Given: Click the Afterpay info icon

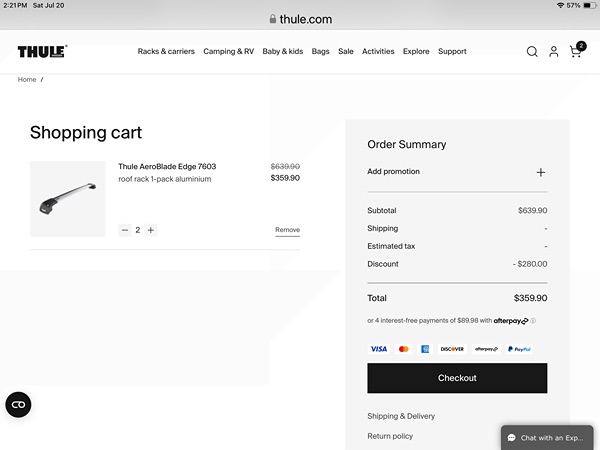Looking at the screenshot, I should (x=534, y=321).
